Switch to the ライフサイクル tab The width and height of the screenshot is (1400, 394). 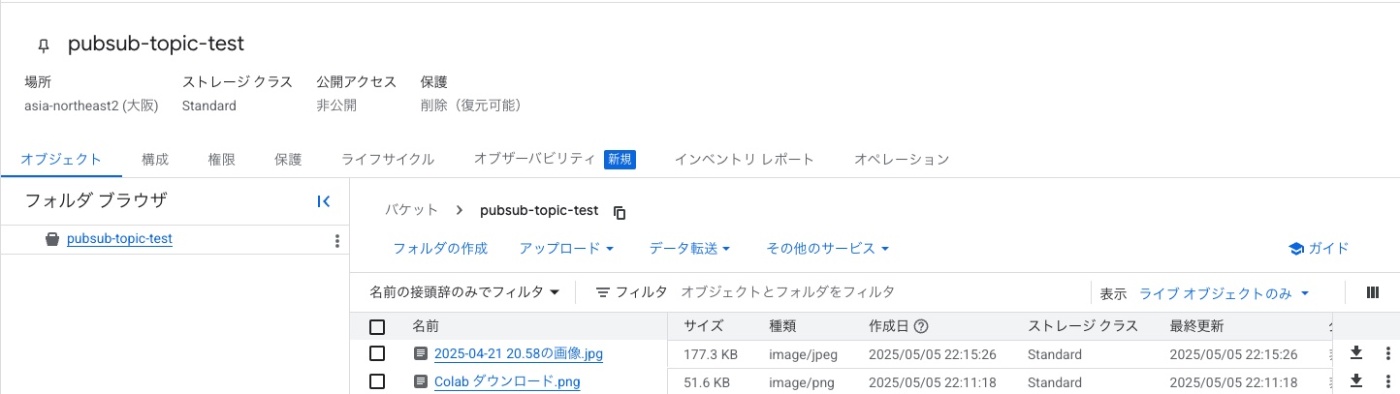pyautogui.click(x=387, y=159)
